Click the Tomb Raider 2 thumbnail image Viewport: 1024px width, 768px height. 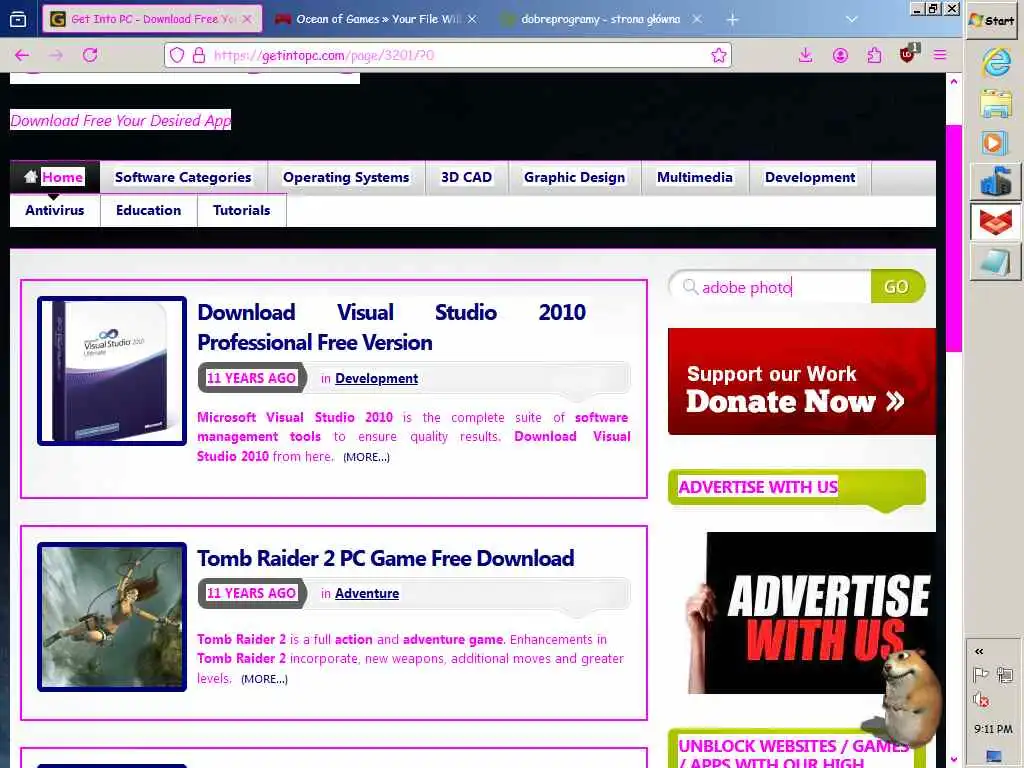click(112, 616)
